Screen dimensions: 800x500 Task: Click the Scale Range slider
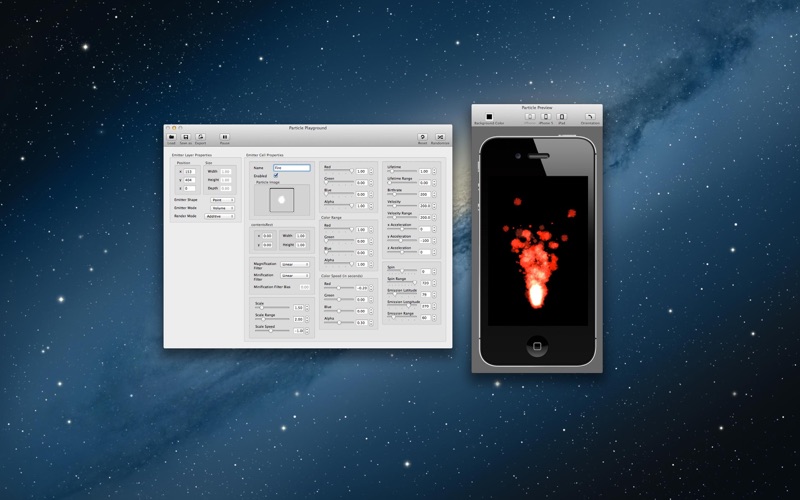(272, 319)
